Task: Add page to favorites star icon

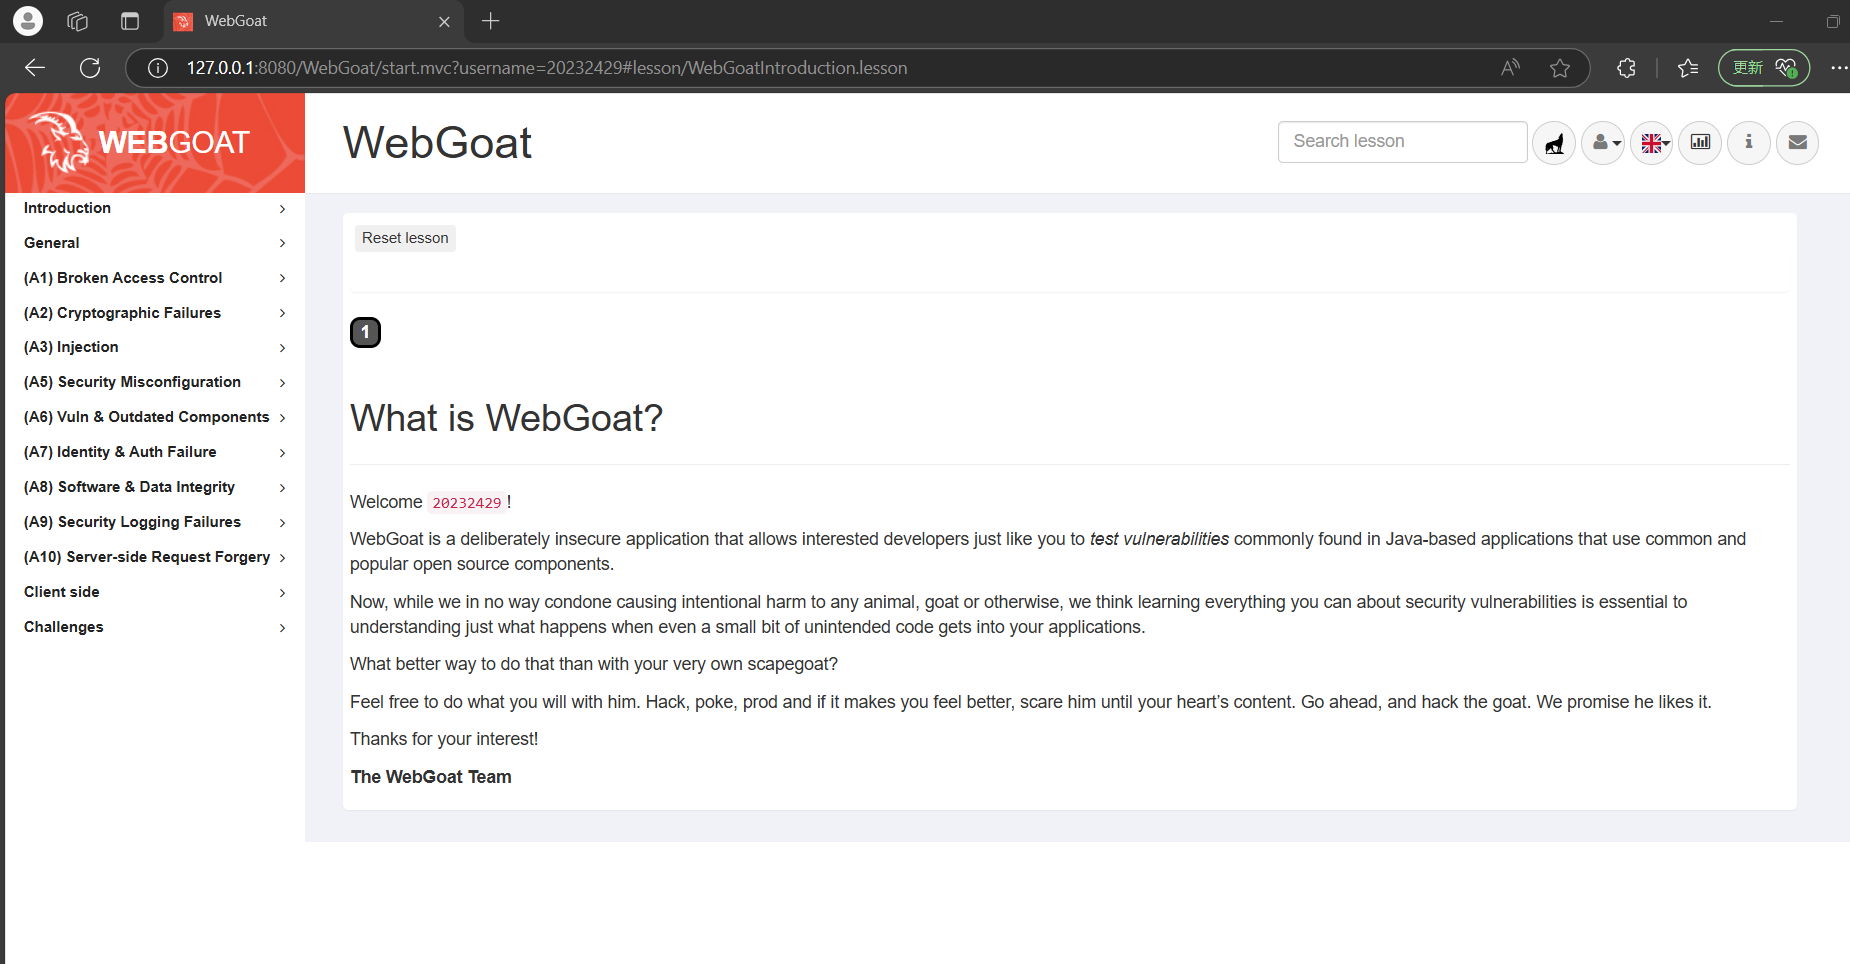Action: pyautogui.click(x=1560, y=68)
